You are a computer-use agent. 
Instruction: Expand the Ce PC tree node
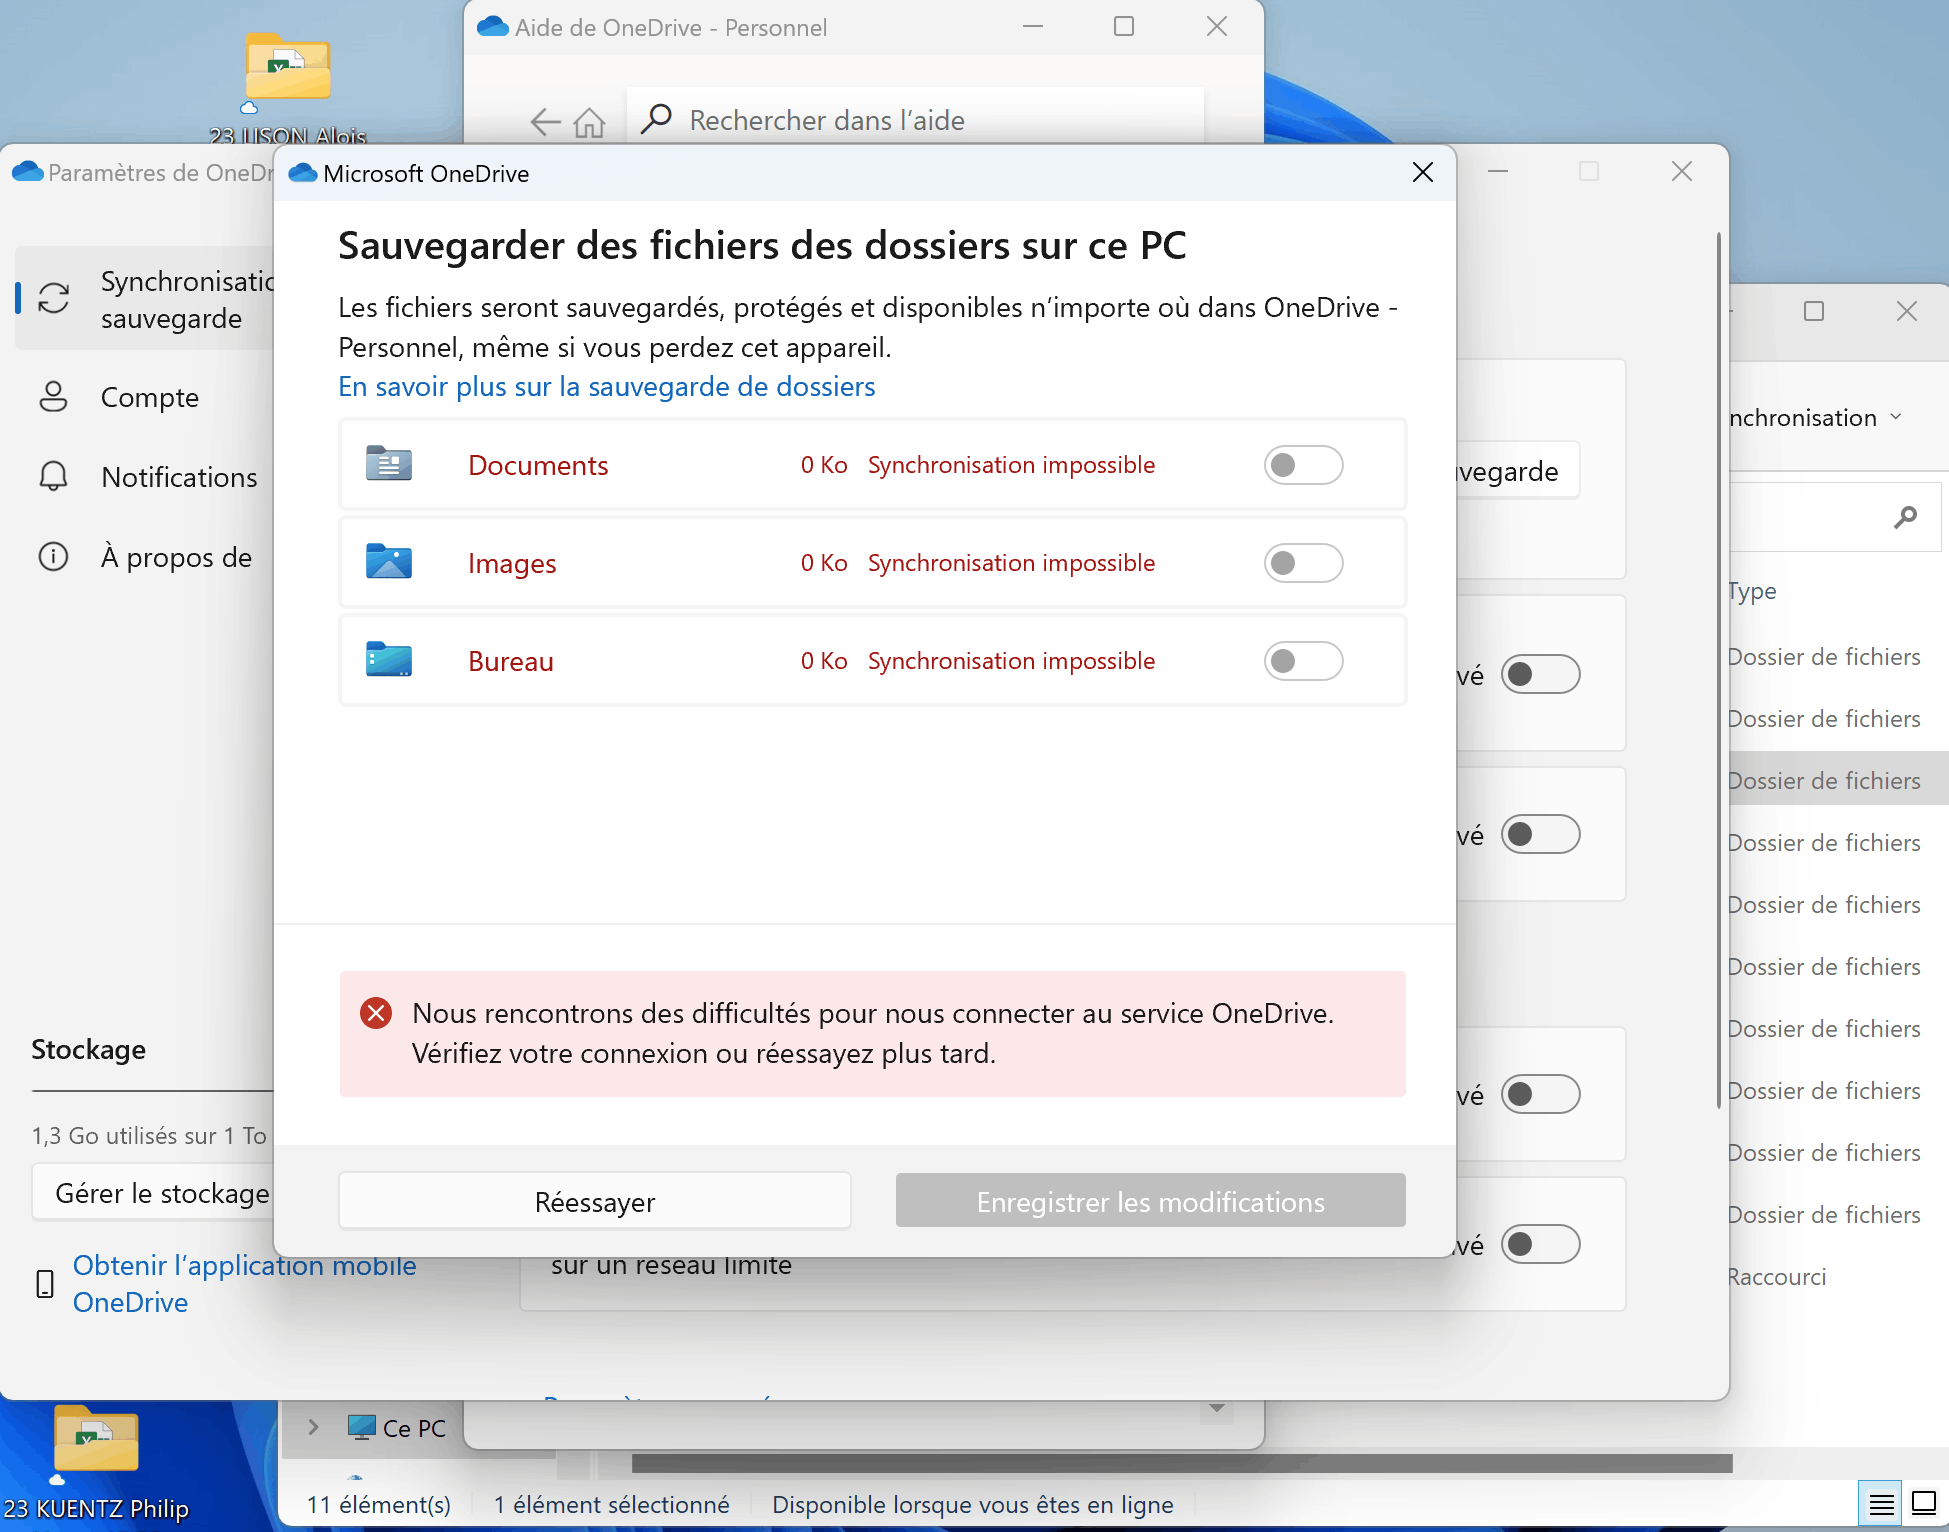click(x=313, y=1428)
